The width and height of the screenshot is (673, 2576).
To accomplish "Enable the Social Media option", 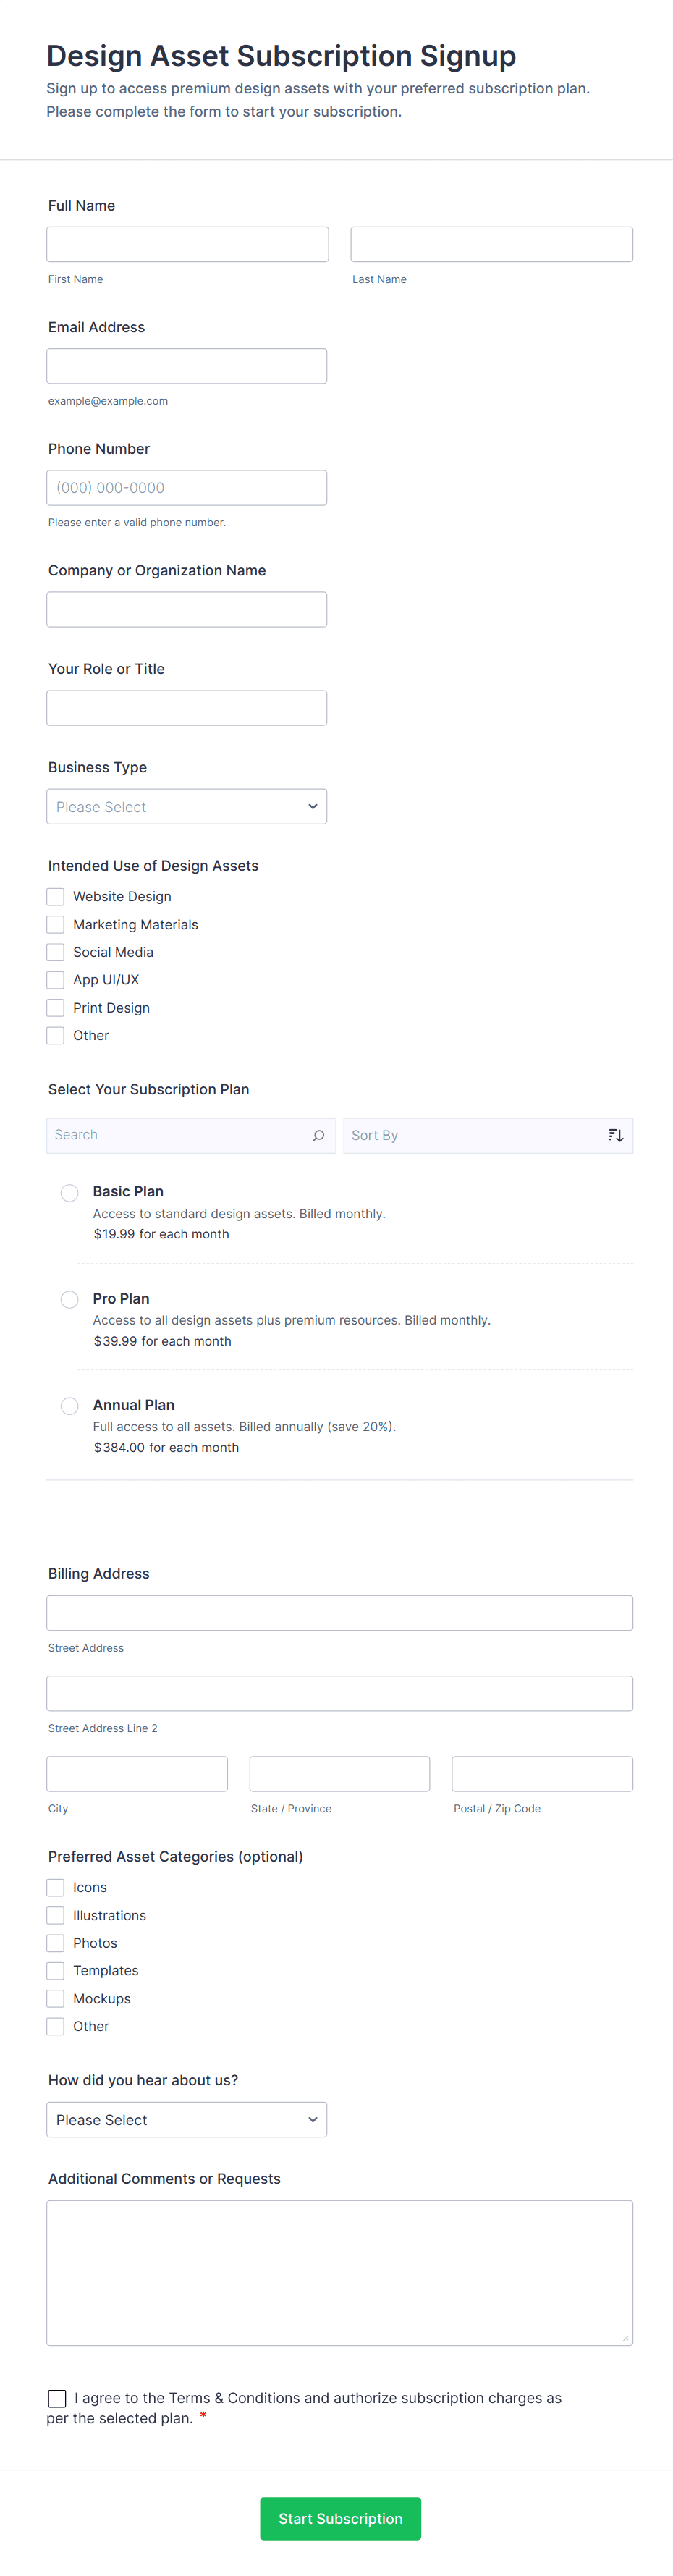I will tap(56, 952).
